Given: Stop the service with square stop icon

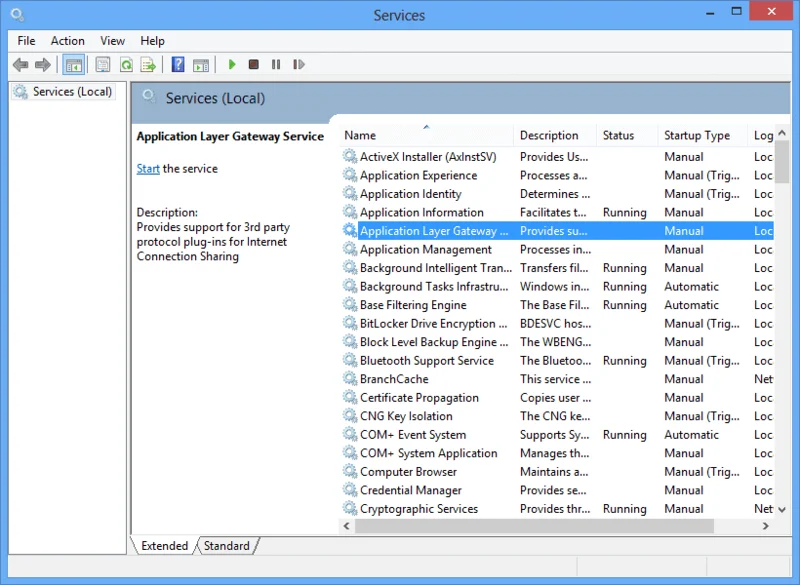Looking at the screenshot, I should pyautogui.click(x=254, y=65).
